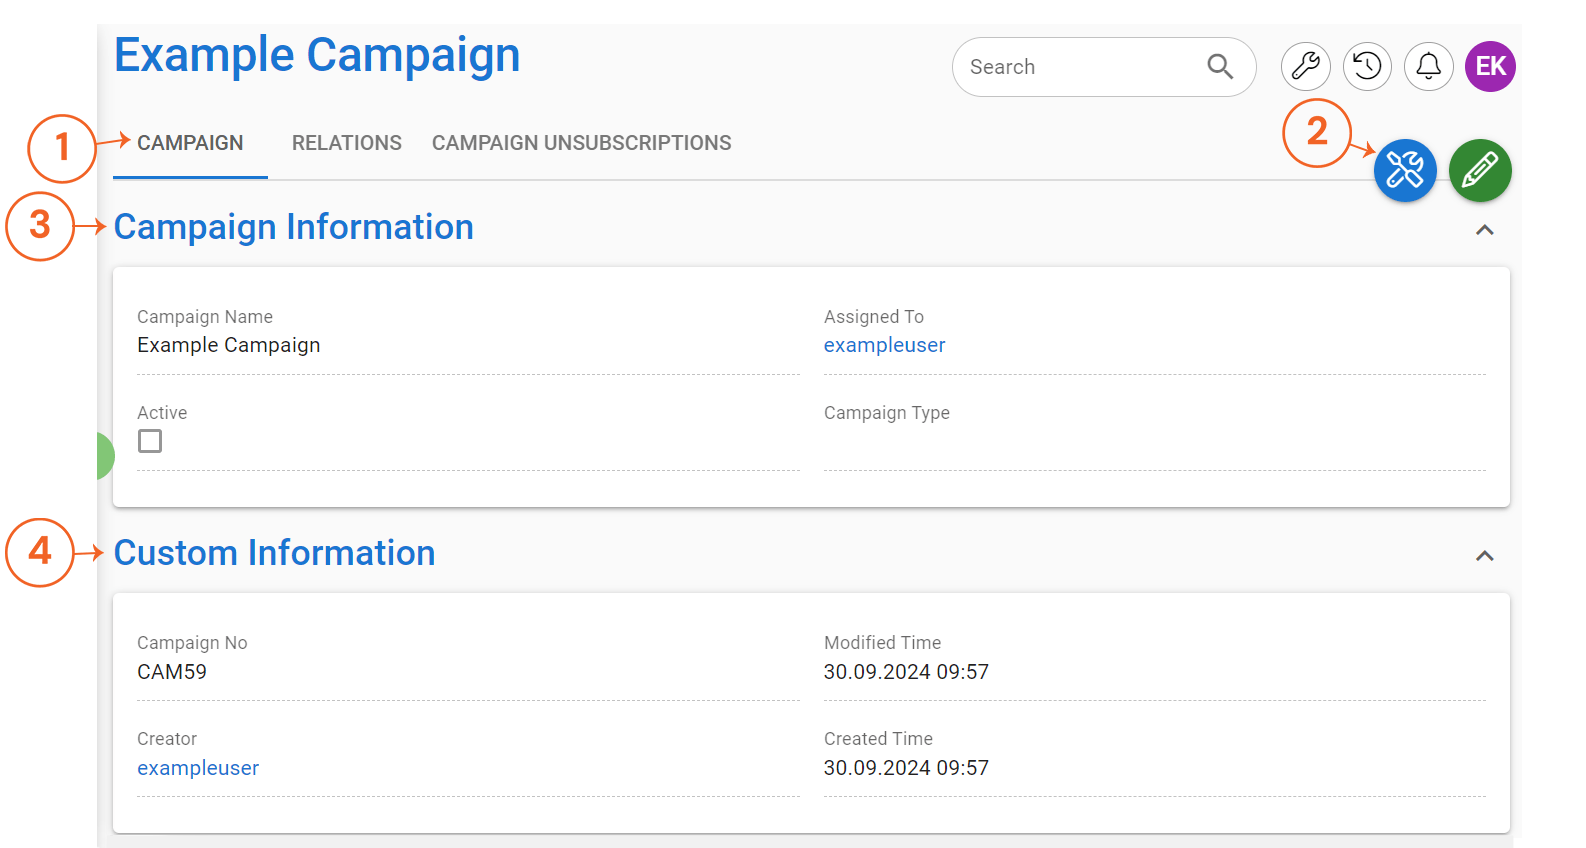Open the exampleuser link under Creator
The image size is (1586, 848).
click(x=198, y=768)
